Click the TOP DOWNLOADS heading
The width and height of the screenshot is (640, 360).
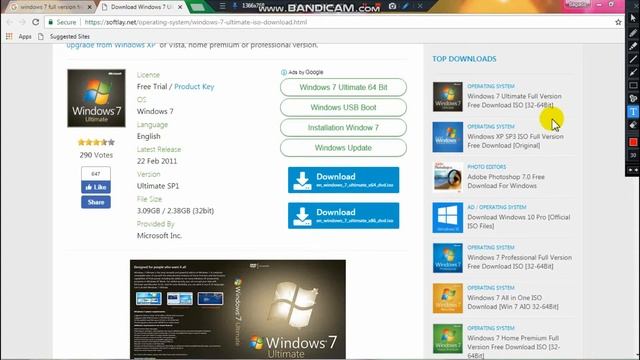click(x=464, y=59)
